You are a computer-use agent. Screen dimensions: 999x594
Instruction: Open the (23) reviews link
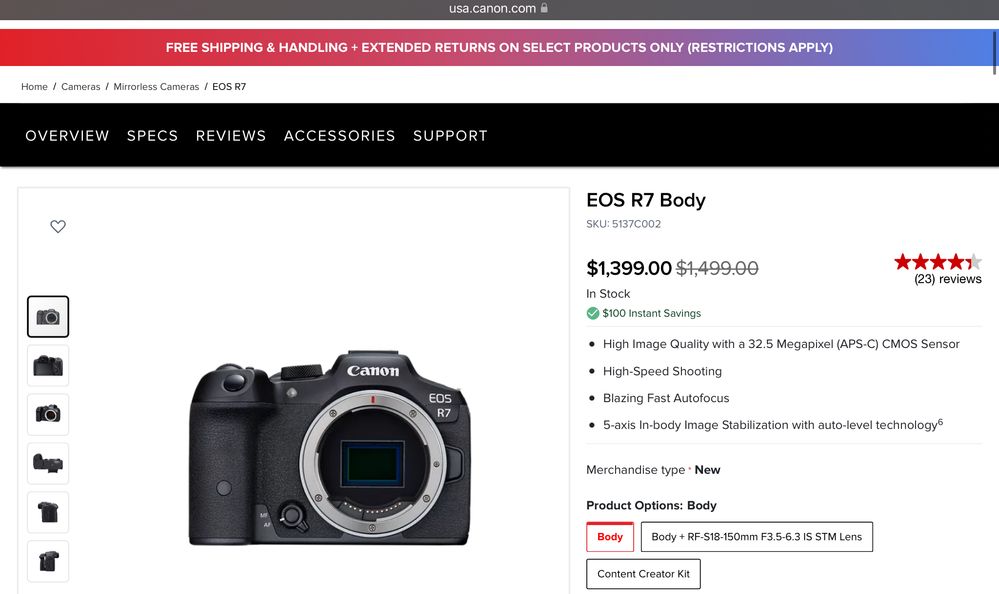click(x=948, y=280)
